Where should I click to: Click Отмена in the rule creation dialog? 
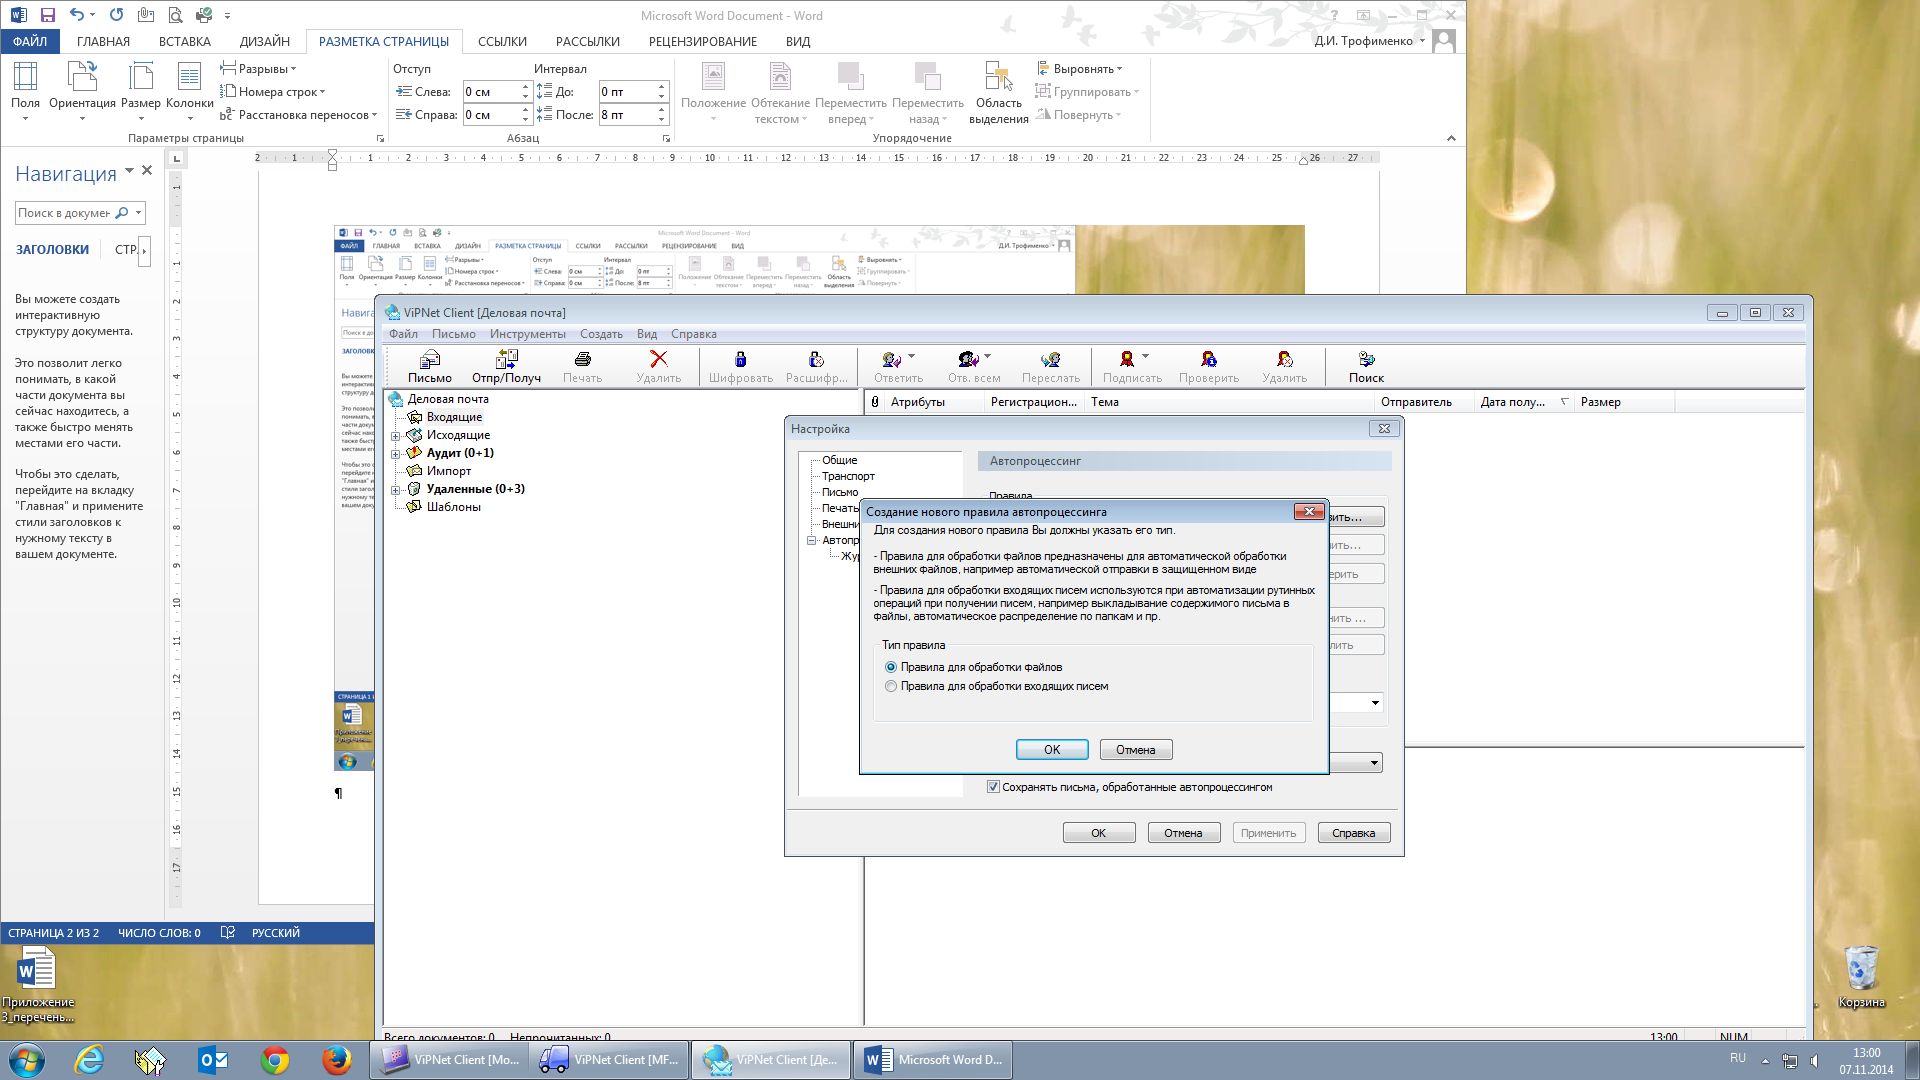(x=1135, y=750)
